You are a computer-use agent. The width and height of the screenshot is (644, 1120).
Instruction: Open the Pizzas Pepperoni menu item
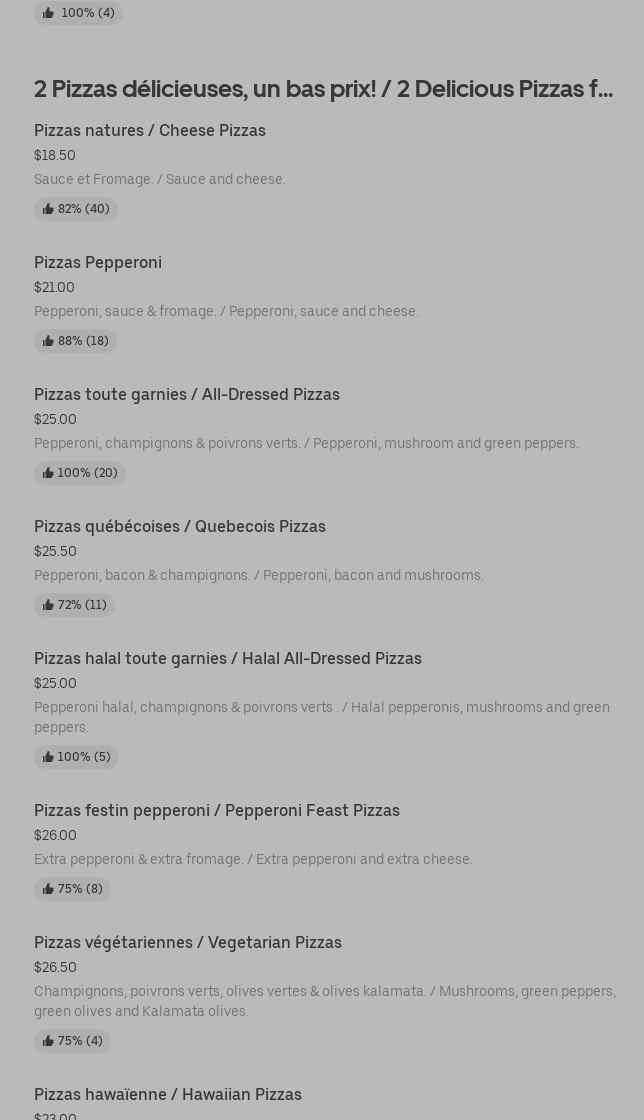[x=98, y=262]
